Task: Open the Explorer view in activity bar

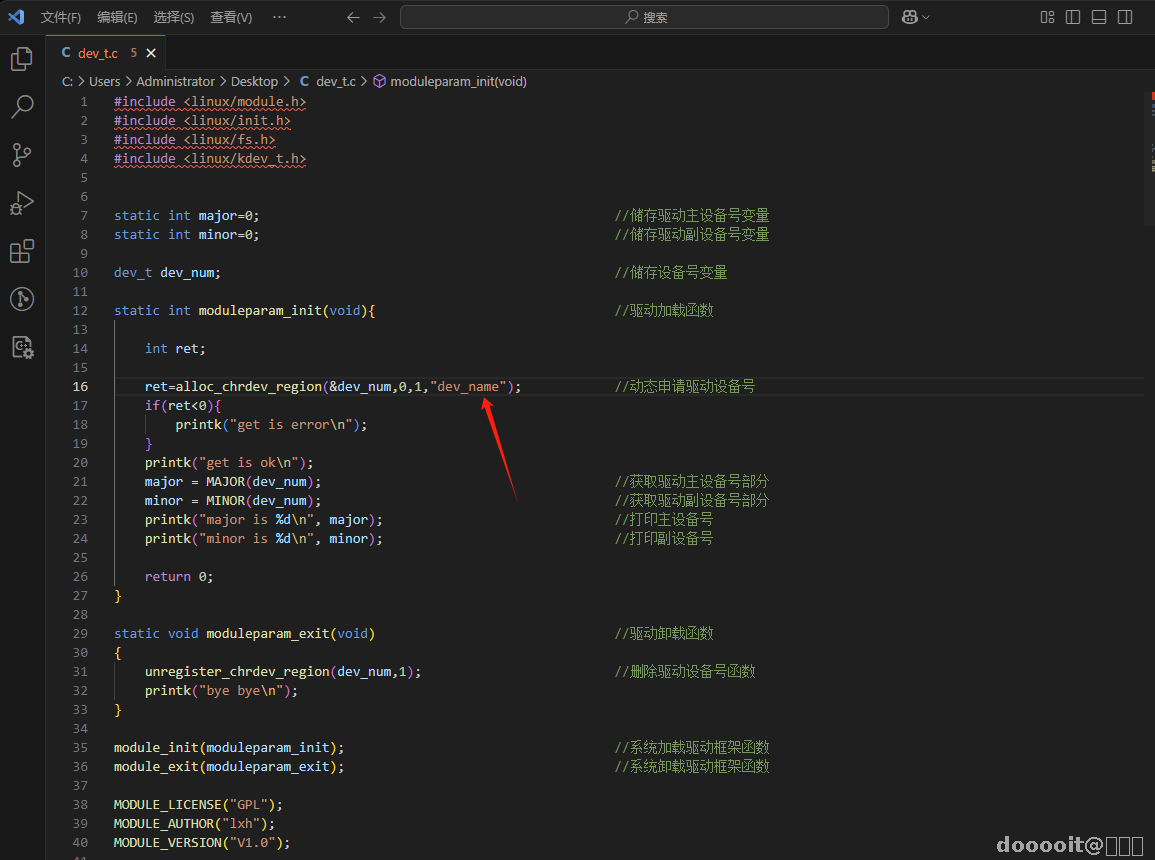Action: pyautogui.click(x=22, y=59)
